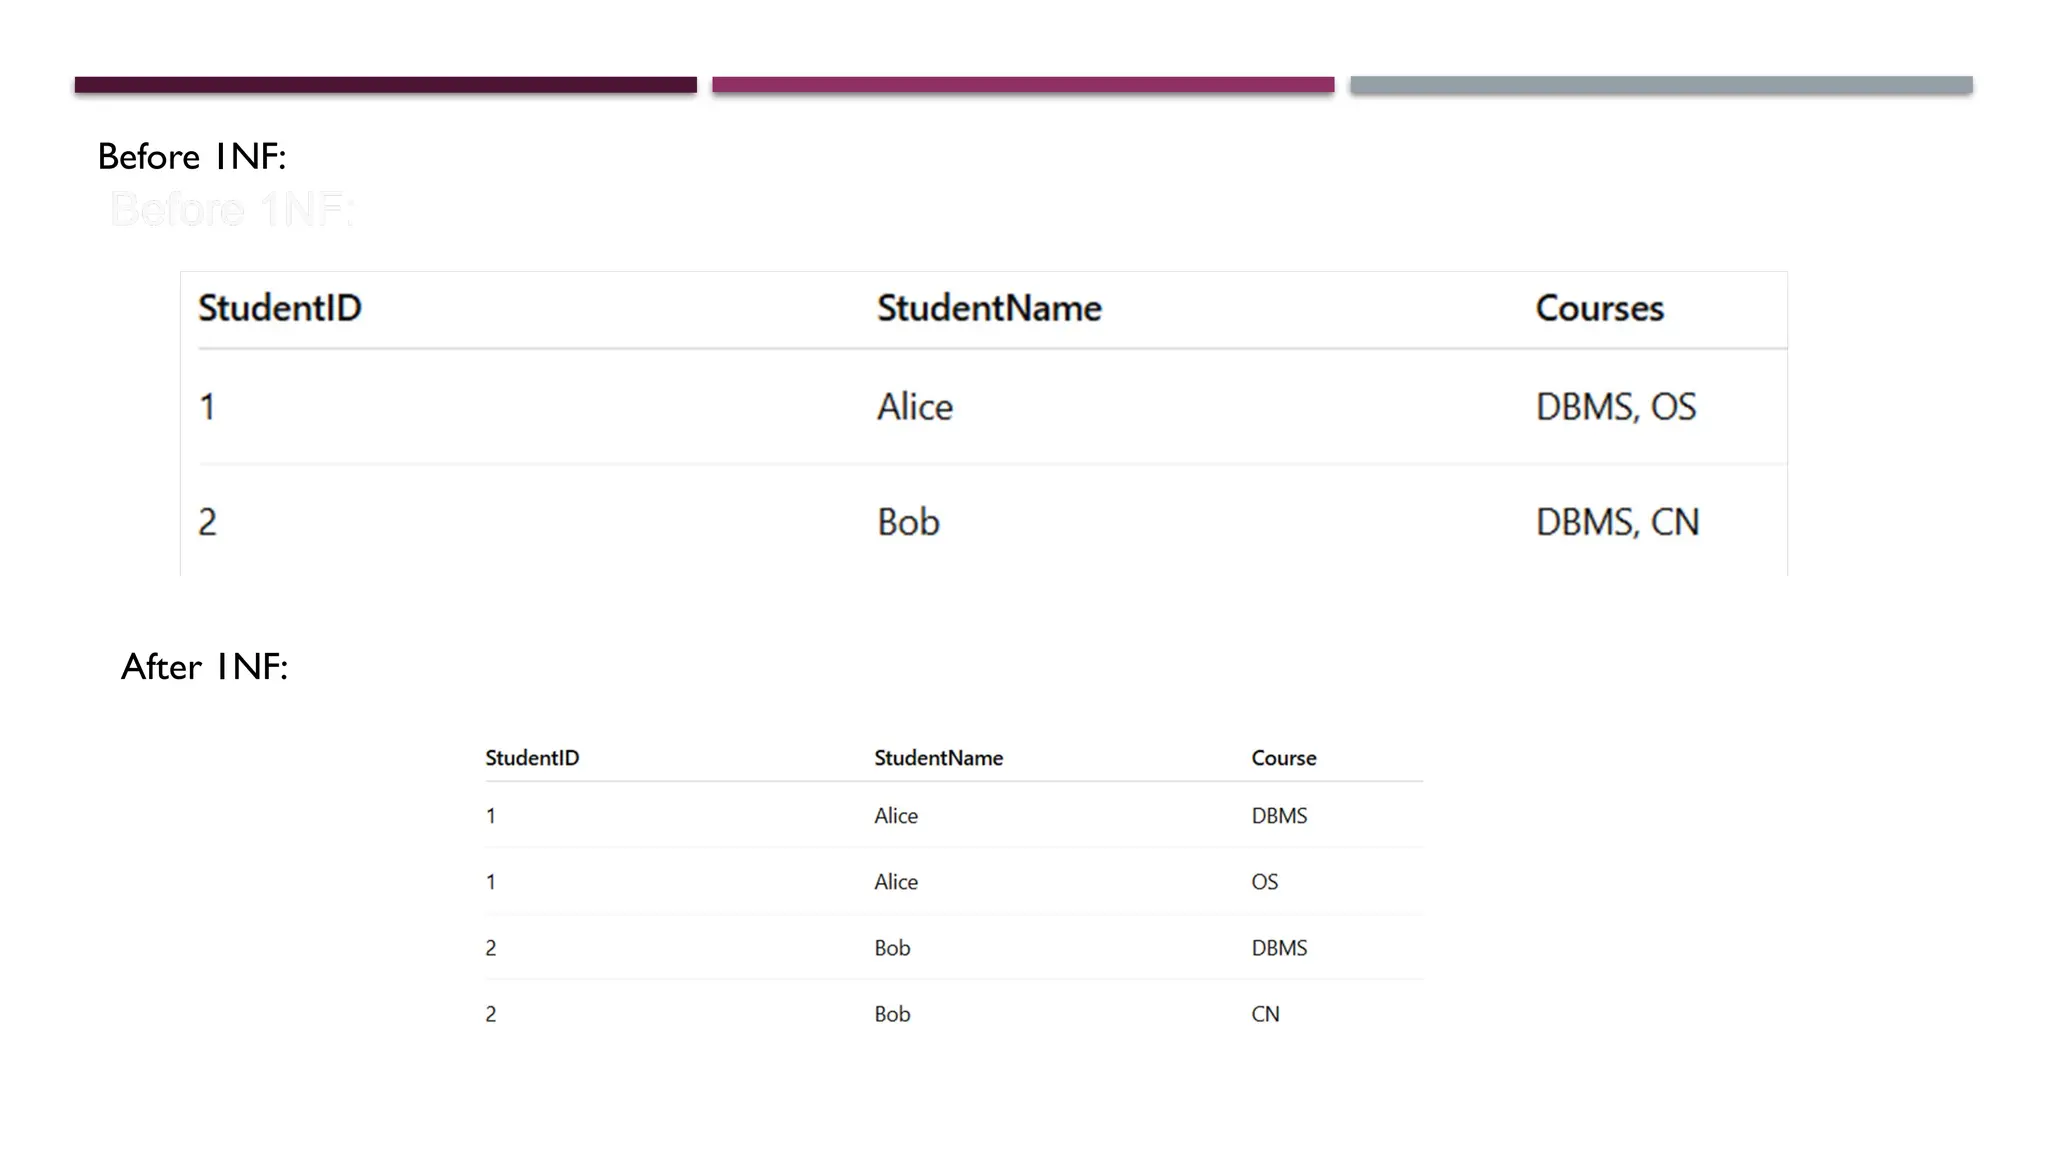Viewport: 2048px width, 1152px height.
Task: Click the 'Before 1NF:' heading text
Action: pyautogui.click(x=192, y=157)
